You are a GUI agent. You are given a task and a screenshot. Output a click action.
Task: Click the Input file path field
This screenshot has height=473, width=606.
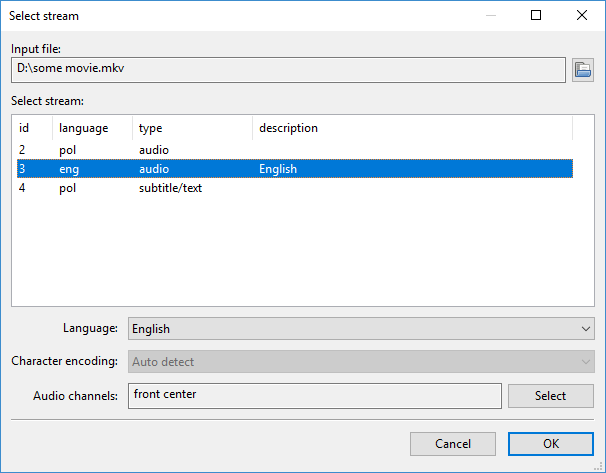click(288, 70)
